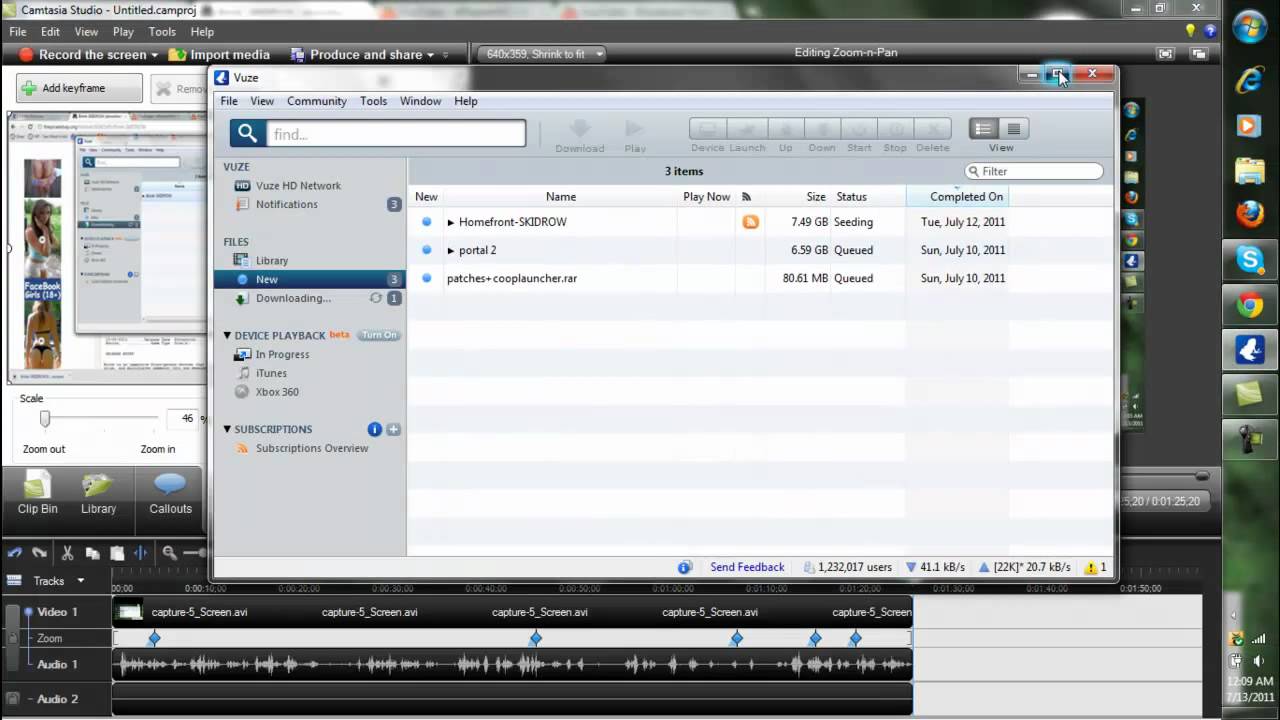Click Redo icon in Camtasia timeline toolbar
Screen dimensions: 1280x720
(x=39, y=552)
